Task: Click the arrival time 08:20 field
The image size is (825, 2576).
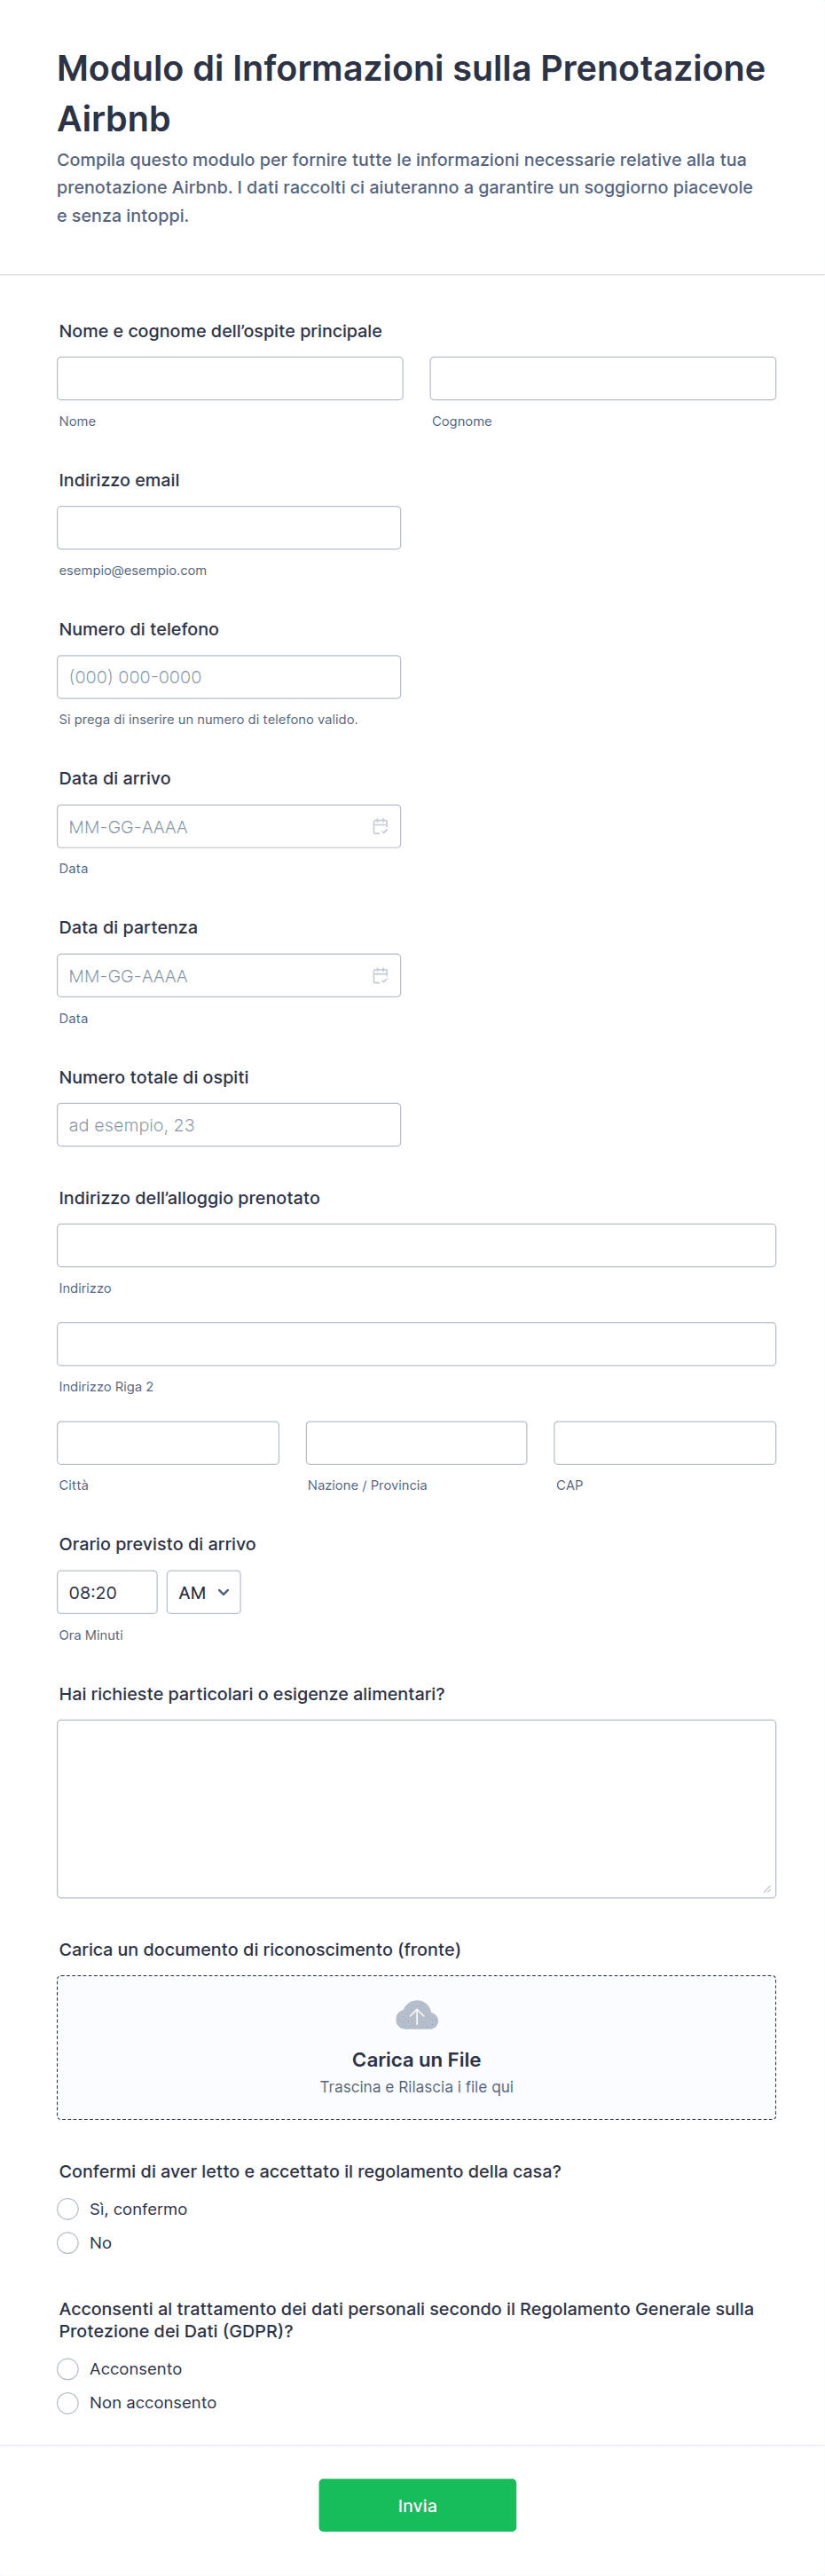Action: pos(106,1592)
